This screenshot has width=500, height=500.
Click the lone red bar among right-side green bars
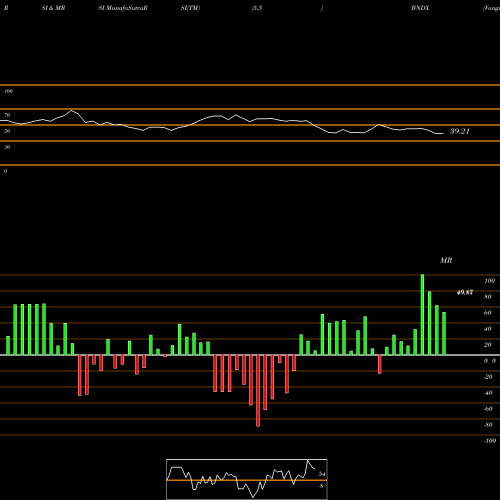[380, 364]
